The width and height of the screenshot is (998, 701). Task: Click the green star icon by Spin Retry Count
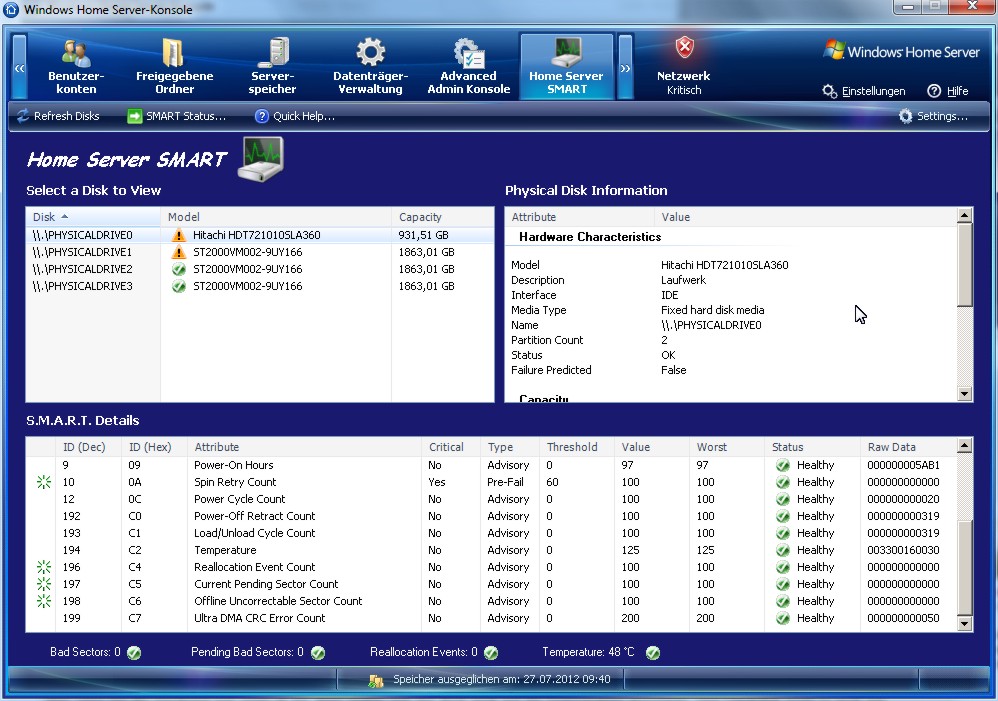(43, 483)
